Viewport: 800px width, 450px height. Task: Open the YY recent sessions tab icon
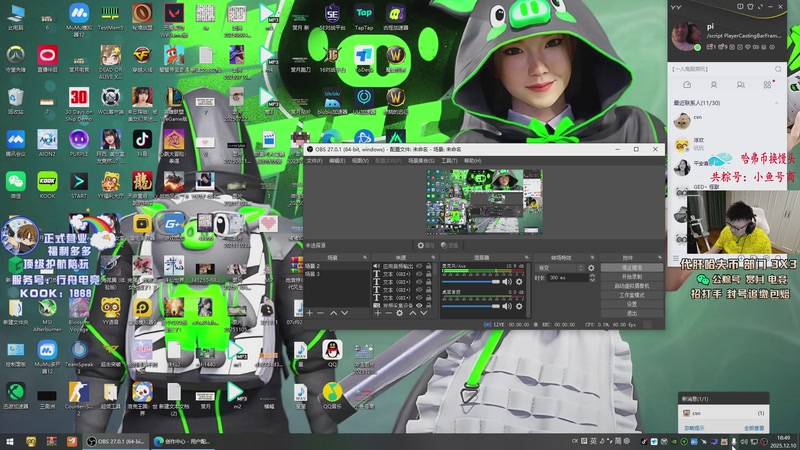[x=687, y=85]
